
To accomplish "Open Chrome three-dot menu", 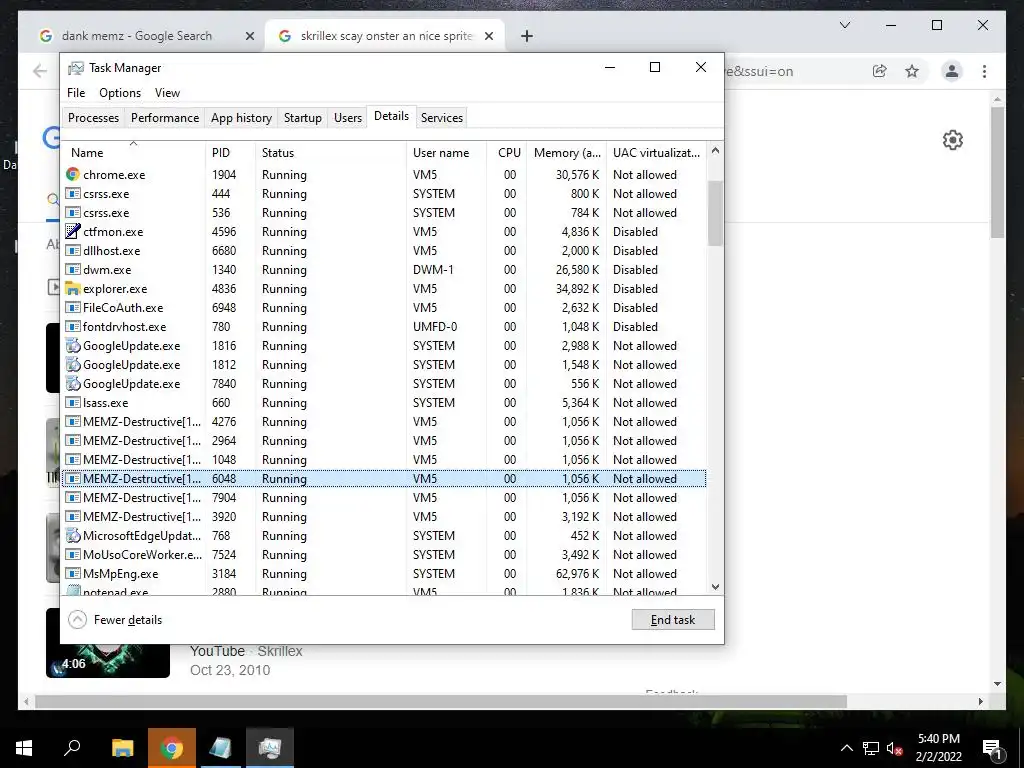I will pyautogui.click(x=984, y=71).
